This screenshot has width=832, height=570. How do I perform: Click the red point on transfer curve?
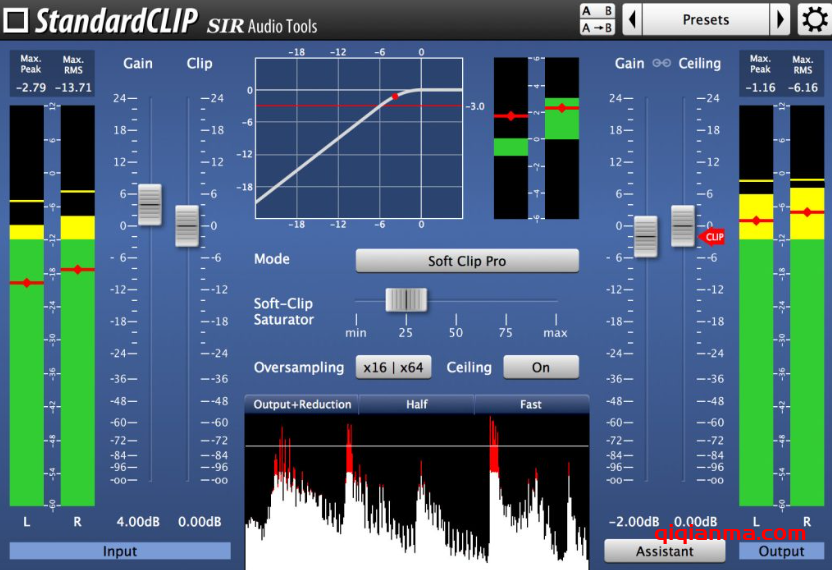pos(395,97)
